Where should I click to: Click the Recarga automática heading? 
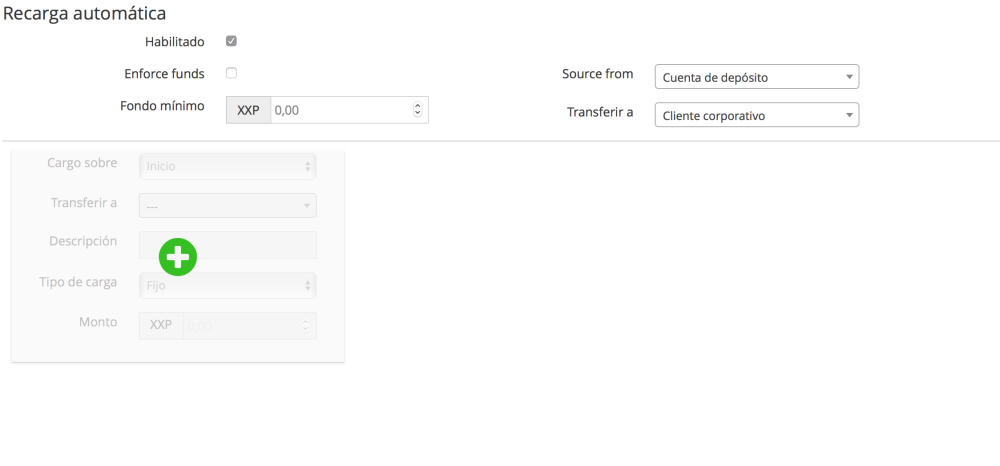(x=85, y=14)
